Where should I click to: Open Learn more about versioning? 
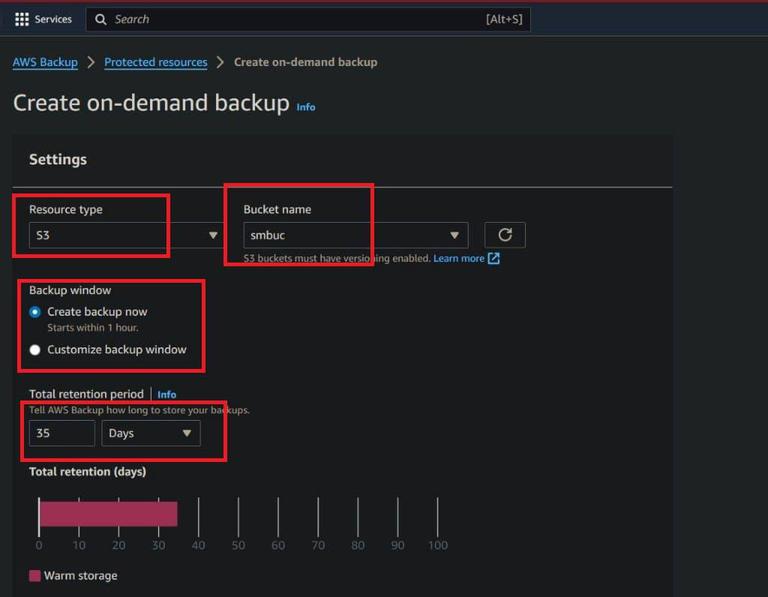[458, 258]
